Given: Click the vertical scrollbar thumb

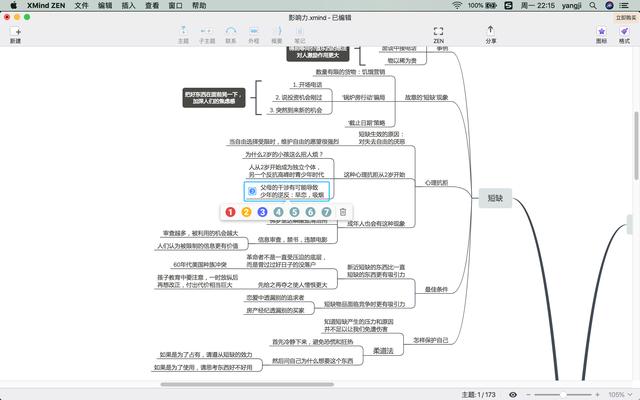Looking at the screenshot, I should coord(636,146).
